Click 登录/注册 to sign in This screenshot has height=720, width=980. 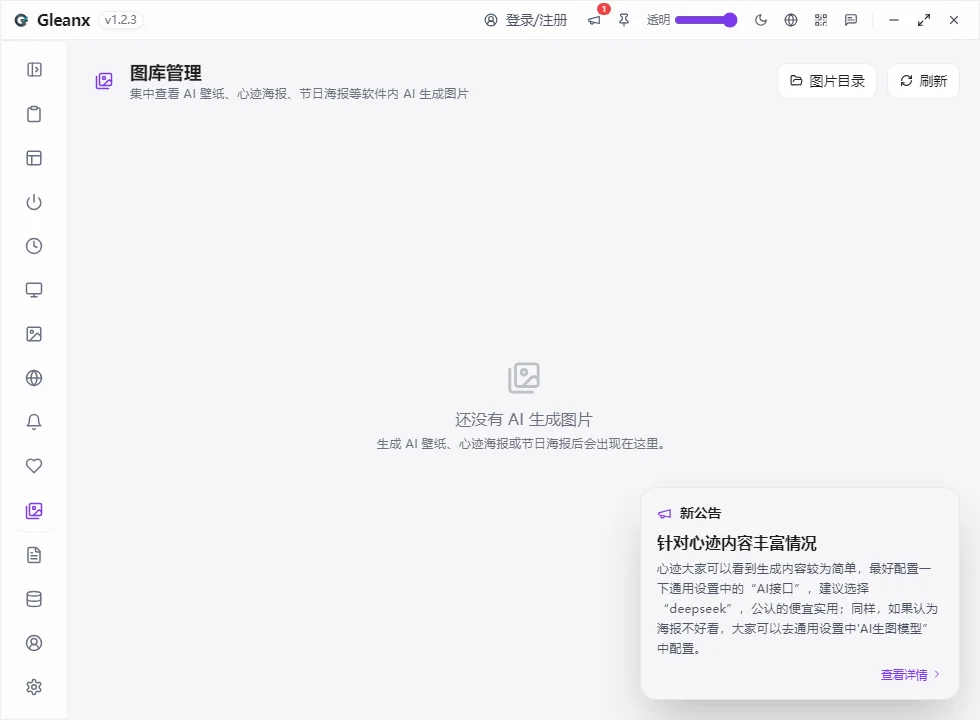point(526,20)
